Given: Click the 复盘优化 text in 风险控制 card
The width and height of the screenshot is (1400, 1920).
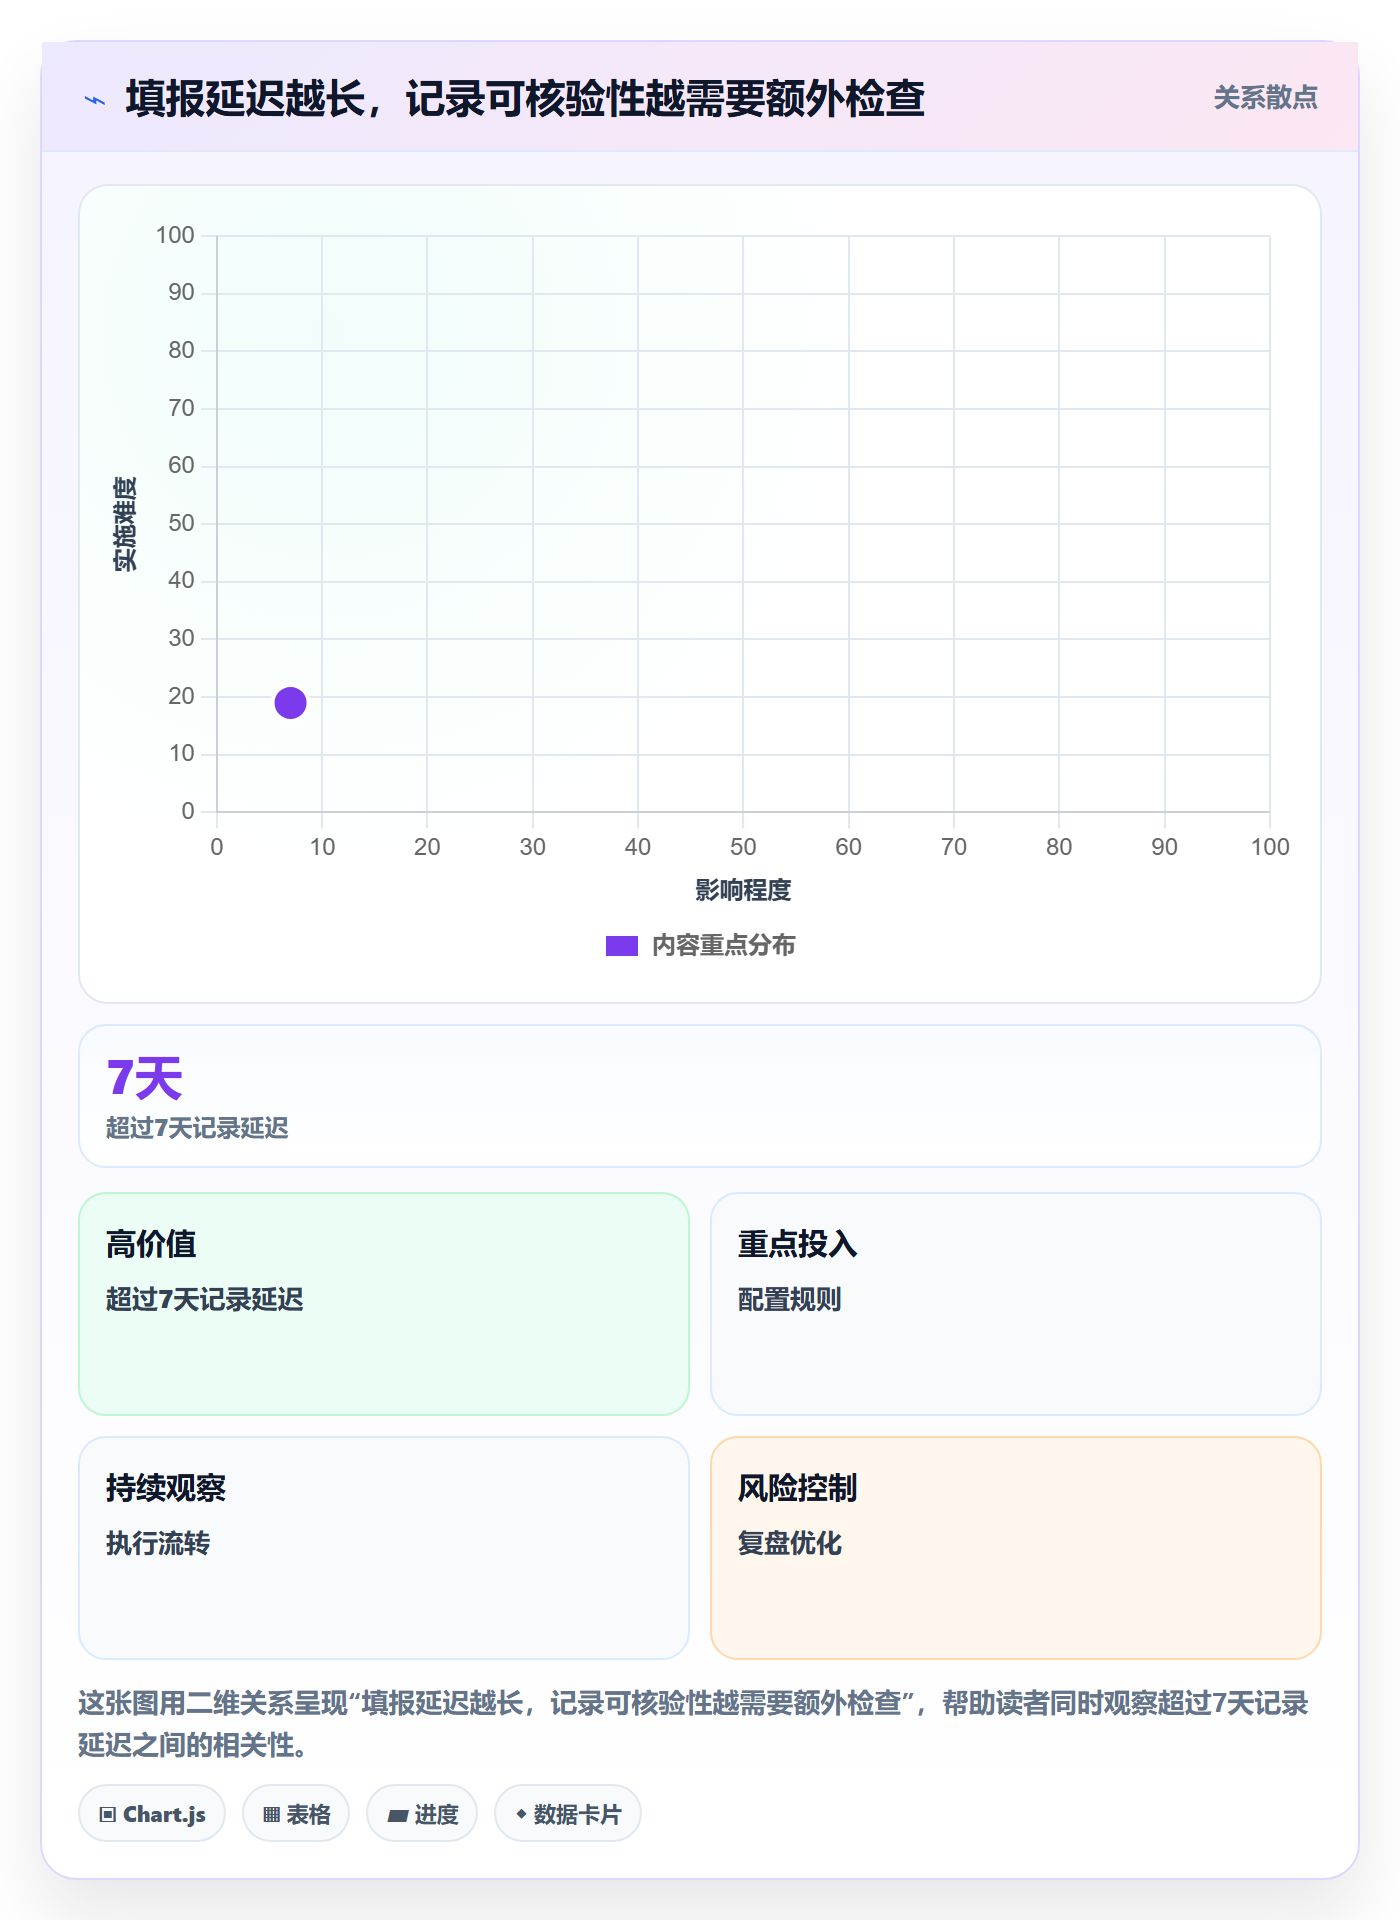Looking at the screenshot, I should pyautogui.click(x=789, y=1543).
